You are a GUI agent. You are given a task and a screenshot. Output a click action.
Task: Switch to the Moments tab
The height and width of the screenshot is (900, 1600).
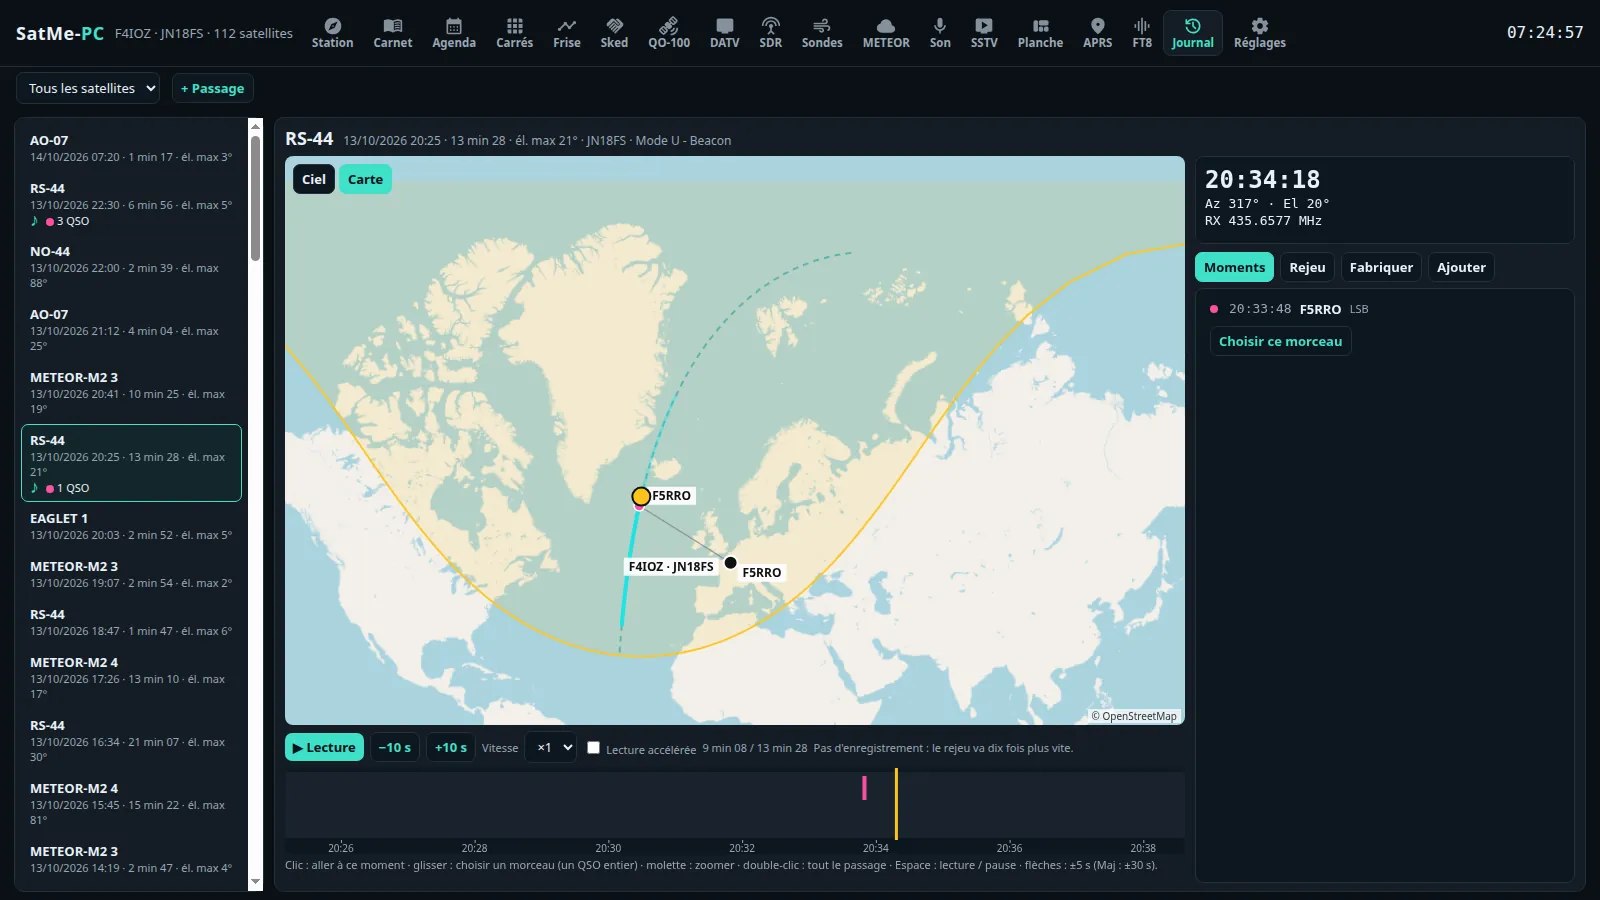pyautogui.click(x=1234, y=267)
